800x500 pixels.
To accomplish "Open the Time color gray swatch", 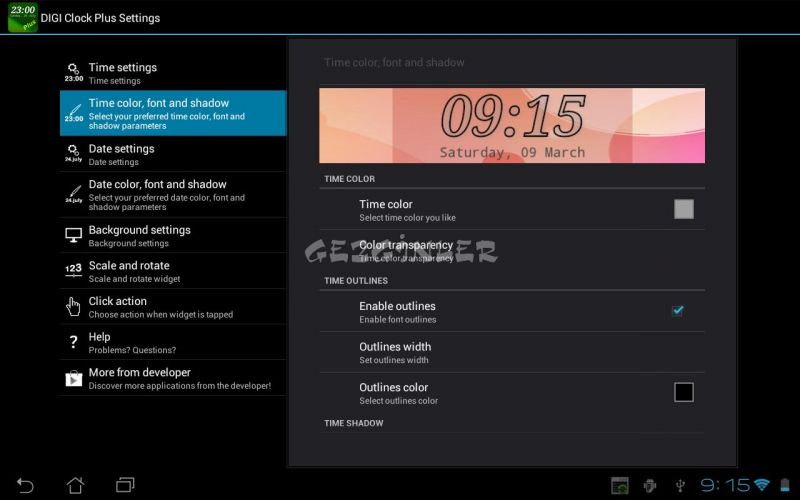I will (x=684, y=209).
